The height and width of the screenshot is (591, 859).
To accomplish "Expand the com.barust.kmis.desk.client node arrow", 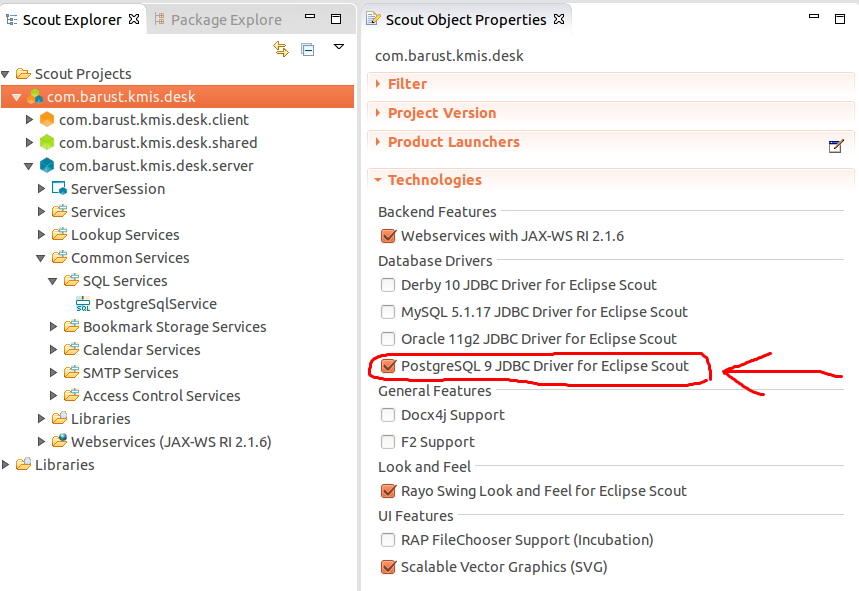I will (30, 119).
